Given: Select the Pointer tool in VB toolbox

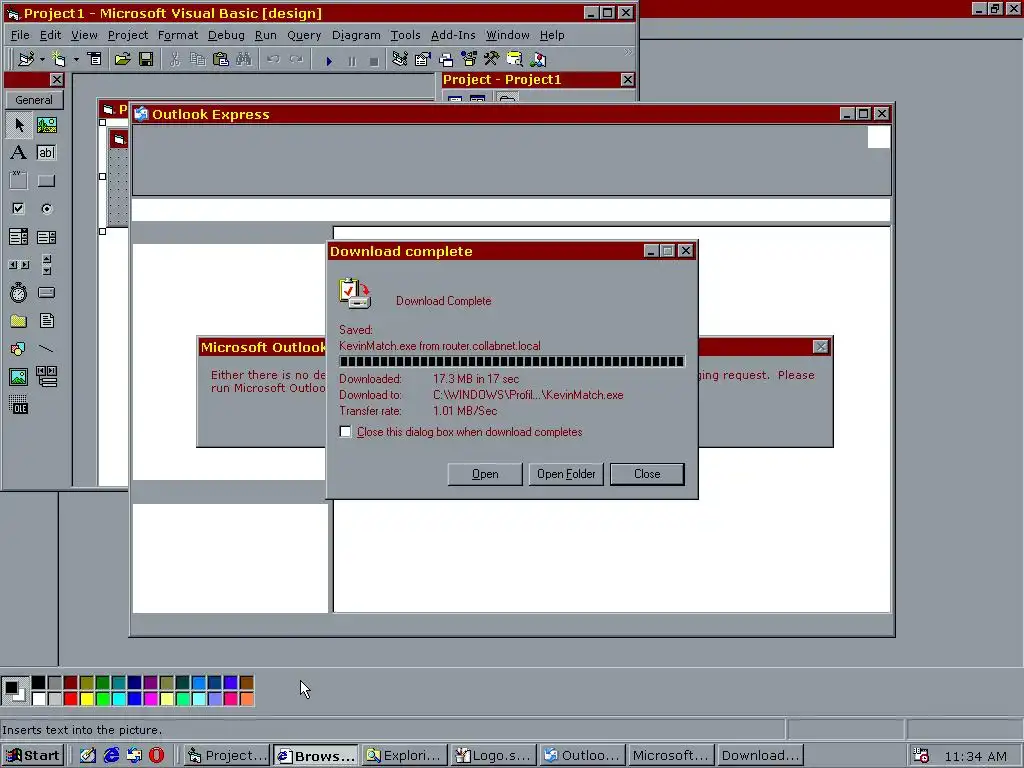Looking at the screenshot, I should pos(19,125).
